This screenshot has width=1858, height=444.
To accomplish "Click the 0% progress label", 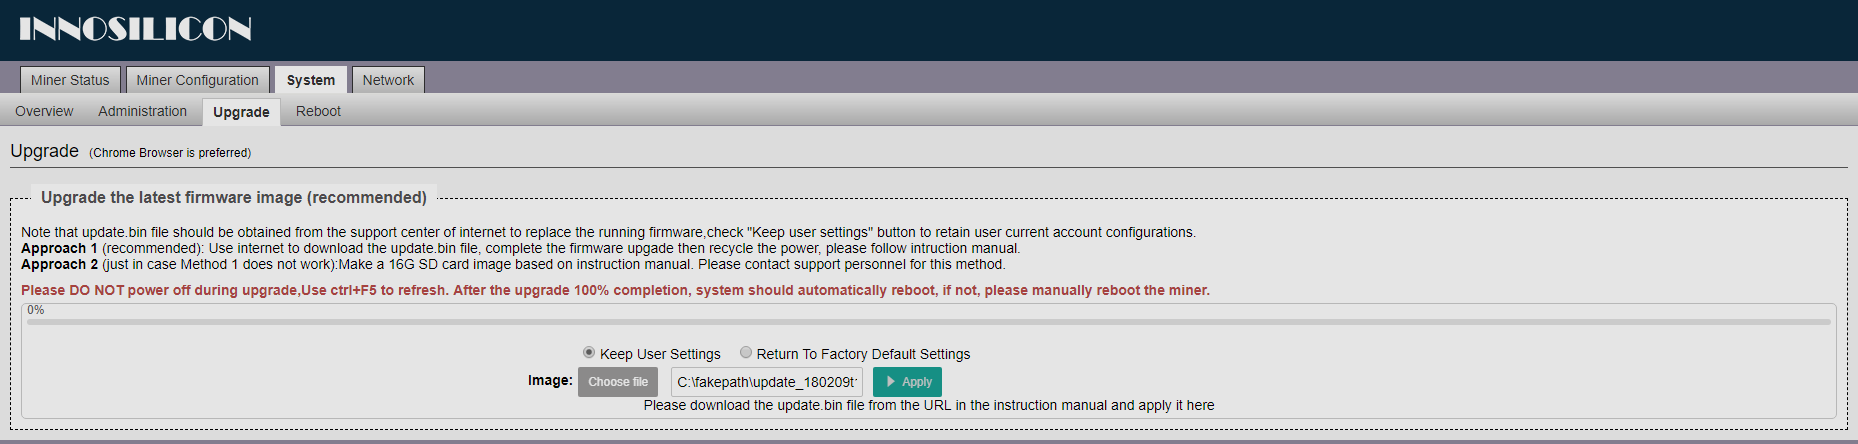I will pos(36,310).
